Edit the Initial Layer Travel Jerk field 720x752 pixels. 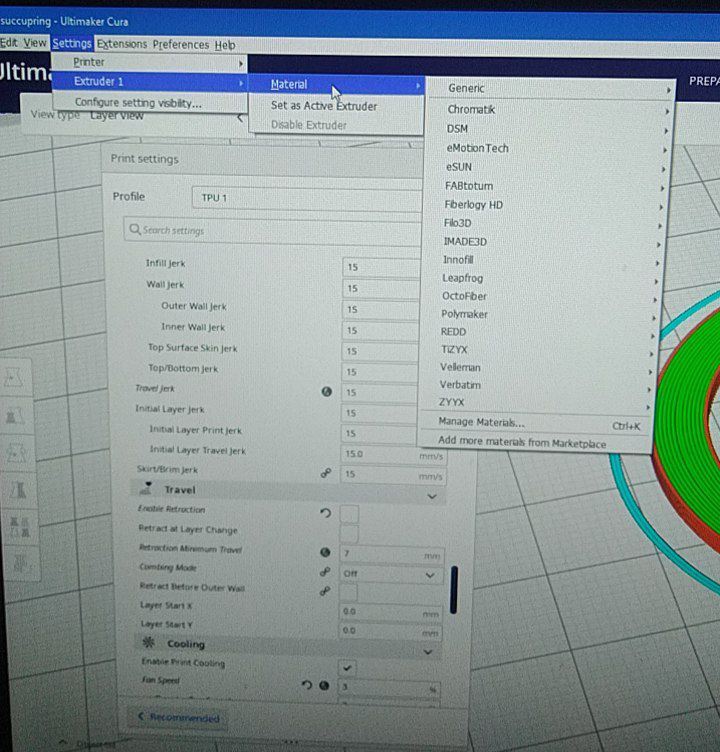pos(393,455)
